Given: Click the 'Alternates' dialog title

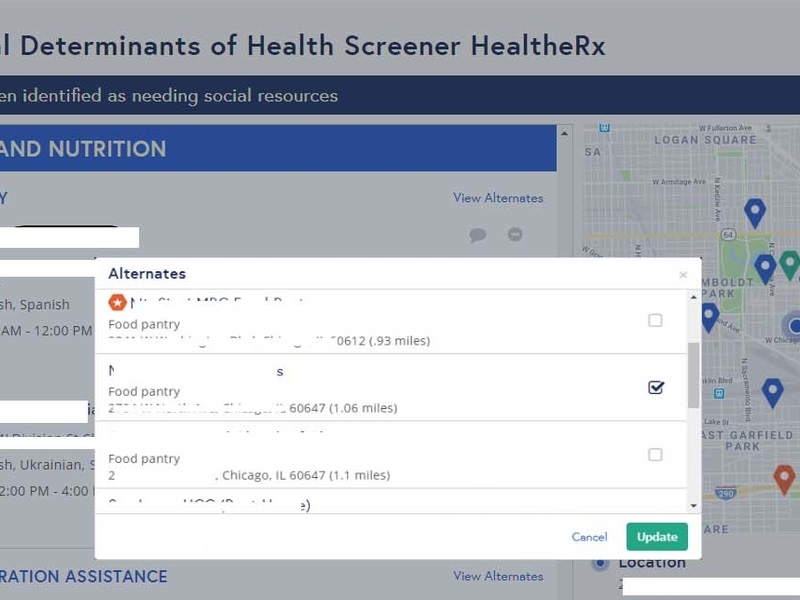Looking at the screenshot, I should coord(147,274).
